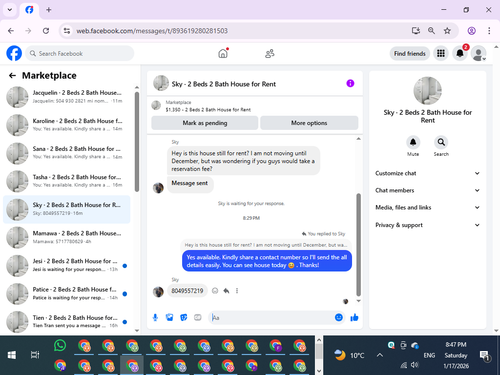Click More options button
500x375 pixels.
pos(309,123)
